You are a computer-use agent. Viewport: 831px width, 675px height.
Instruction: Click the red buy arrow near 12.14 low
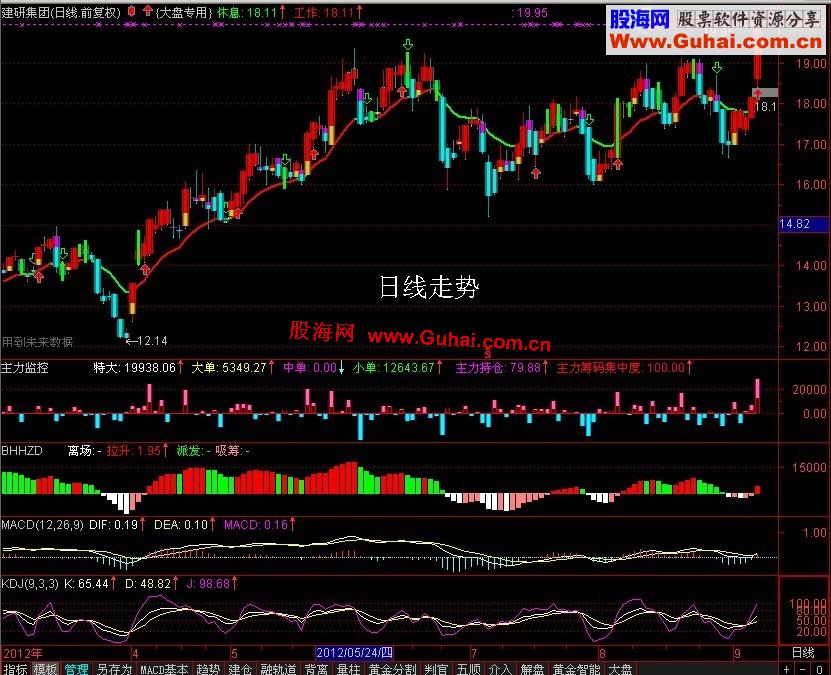(145, 269)
